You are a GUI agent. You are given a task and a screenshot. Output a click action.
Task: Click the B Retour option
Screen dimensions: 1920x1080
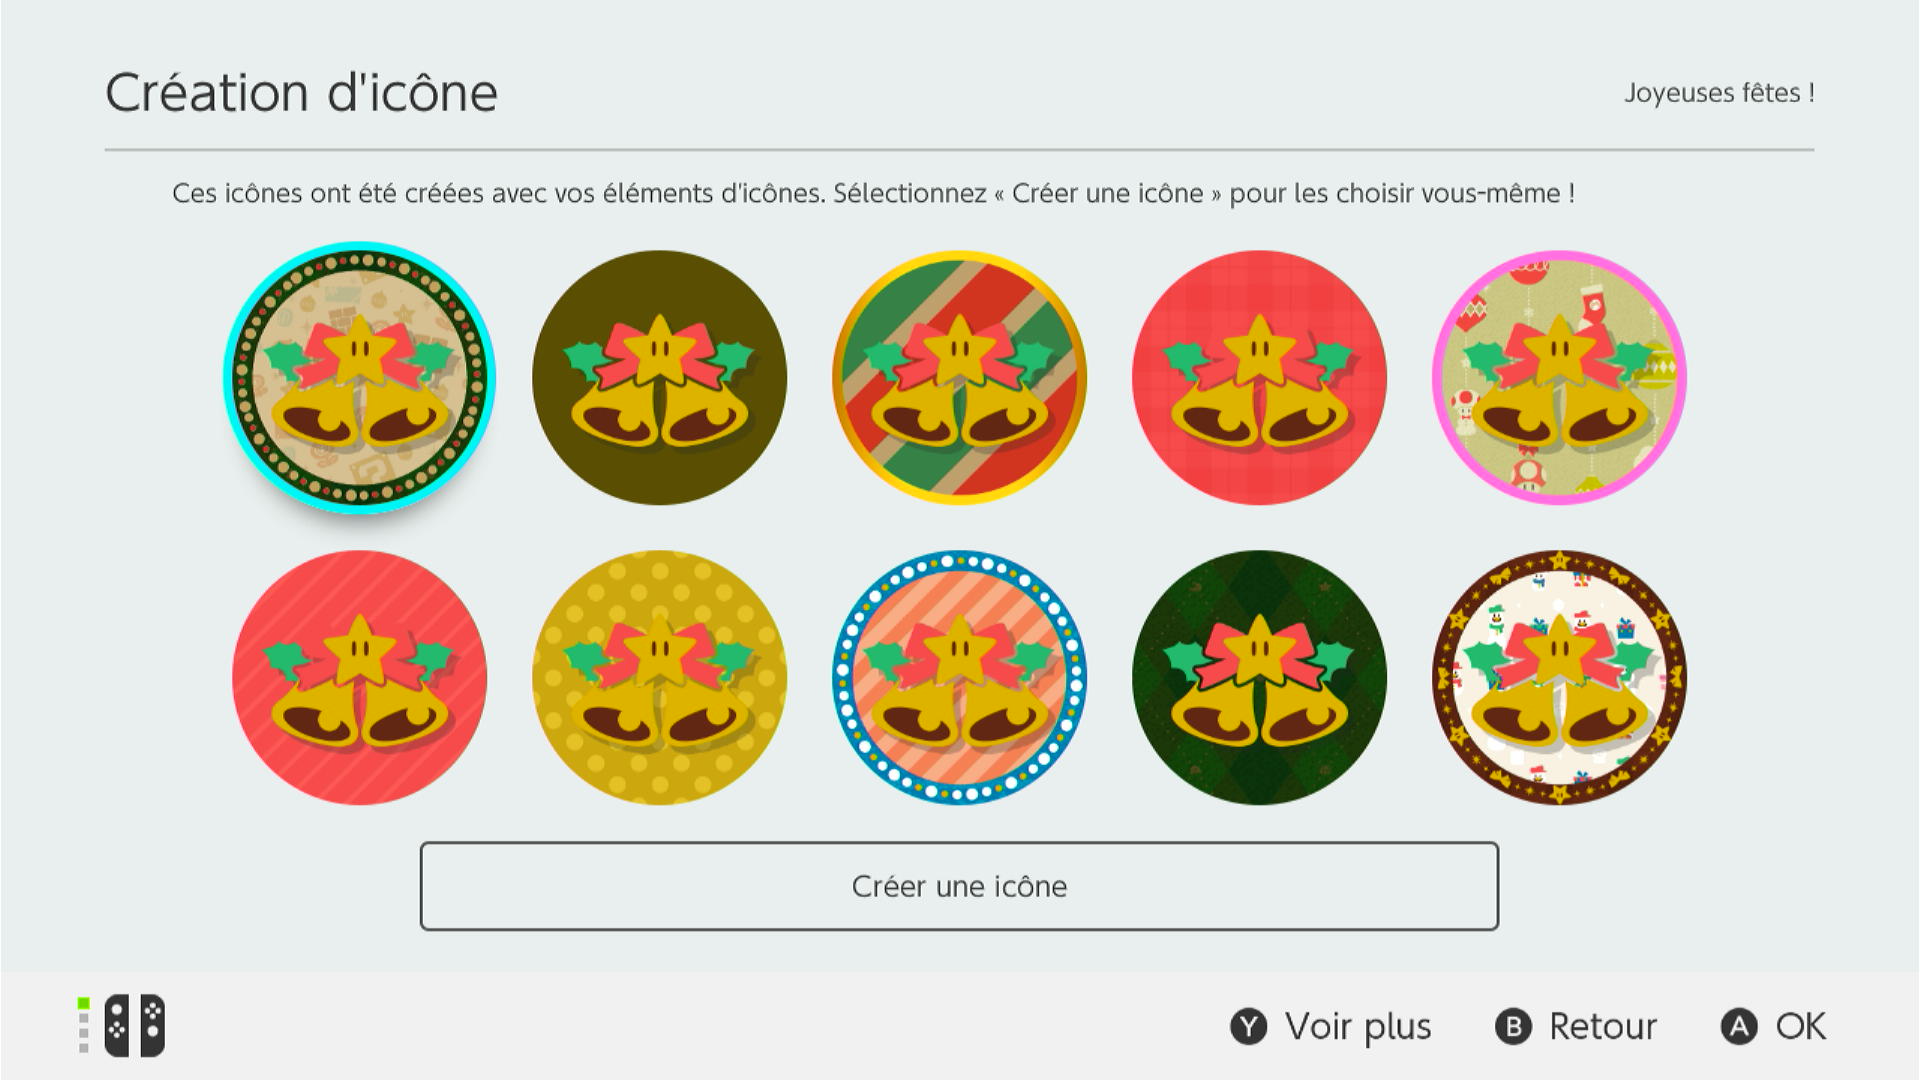click(1575, 1027)
